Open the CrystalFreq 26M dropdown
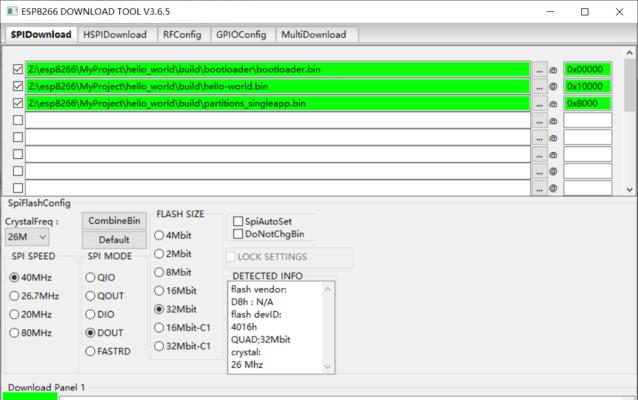This screenshot has width=638, height=400. pyautogui.click(x=27, y=237)
